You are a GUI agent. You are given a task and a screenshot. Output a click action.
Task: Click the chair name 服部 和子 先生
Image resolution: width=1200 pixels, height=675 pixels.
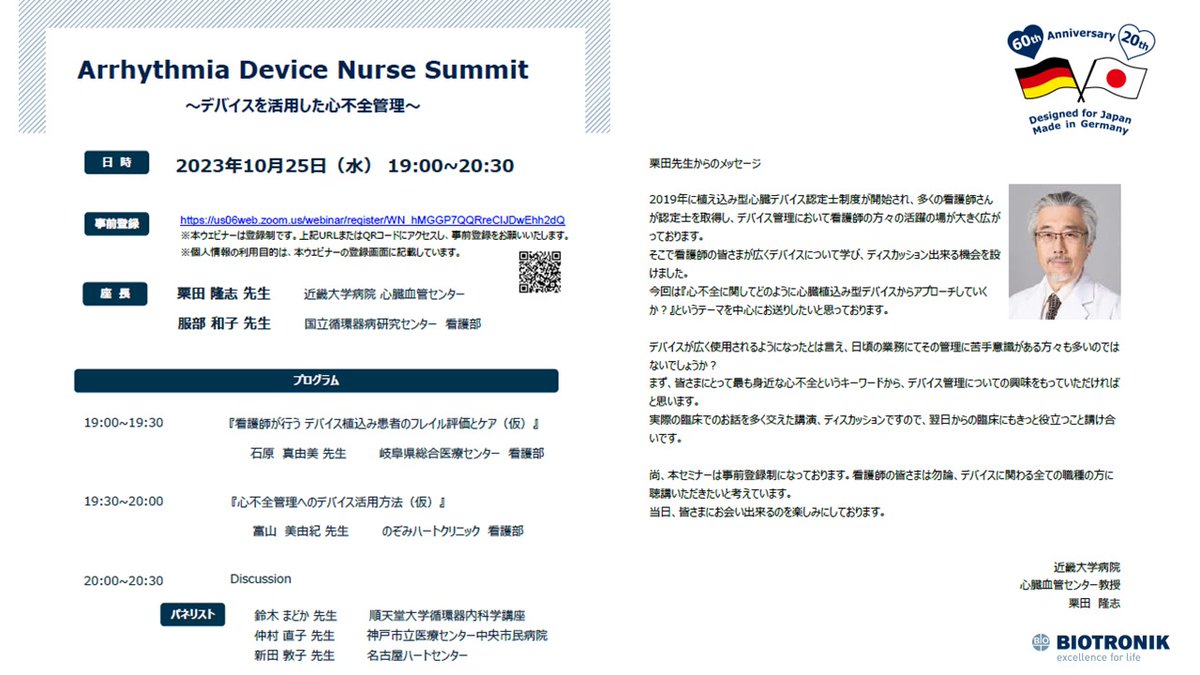223,324
